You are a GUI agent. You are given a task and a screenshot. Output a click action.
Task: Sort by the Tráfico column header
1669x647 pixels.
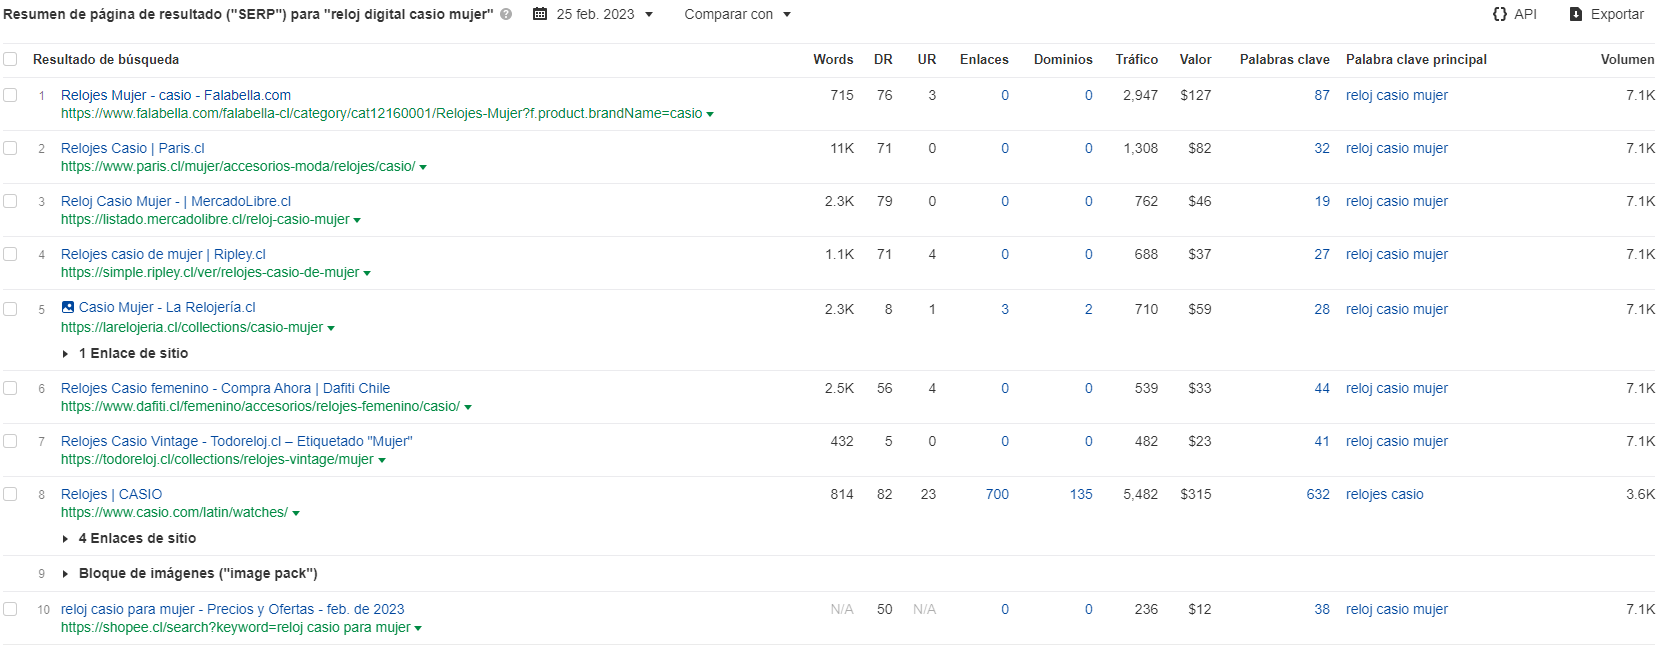(x=1137, y=59)
